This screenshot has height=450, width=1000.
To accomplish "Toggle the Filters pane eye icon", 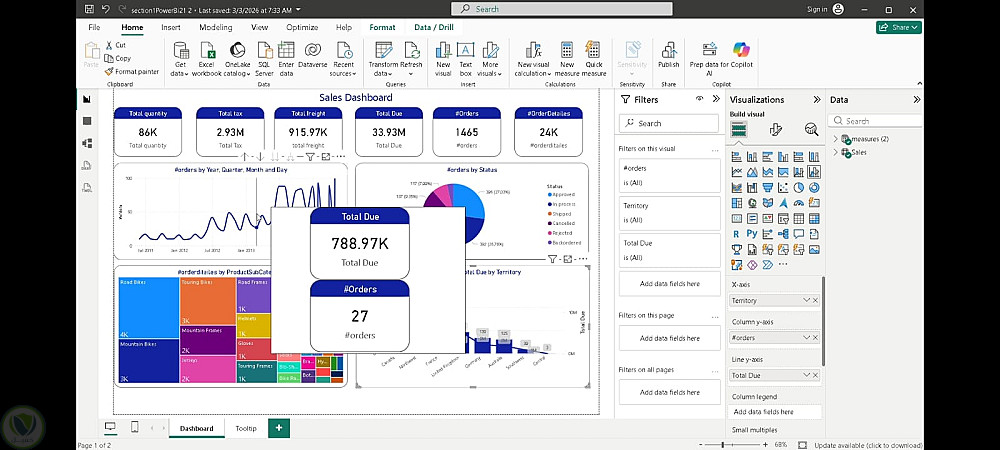I will click(x=700, y=99).
